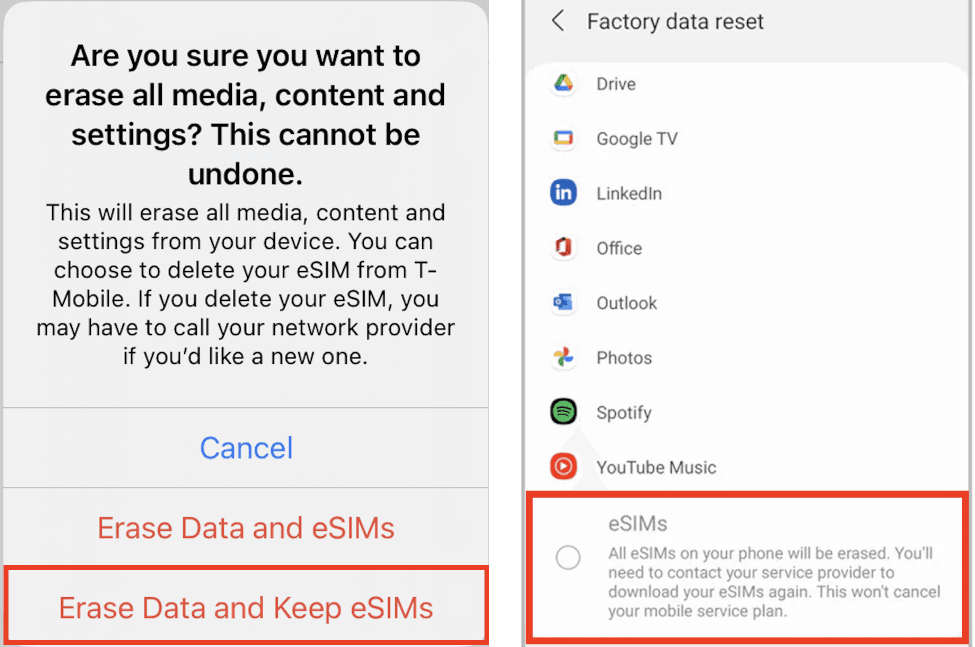The image size is (975, 647).
Task: Go back from Factory data reset
Action: tap(558, 21)
